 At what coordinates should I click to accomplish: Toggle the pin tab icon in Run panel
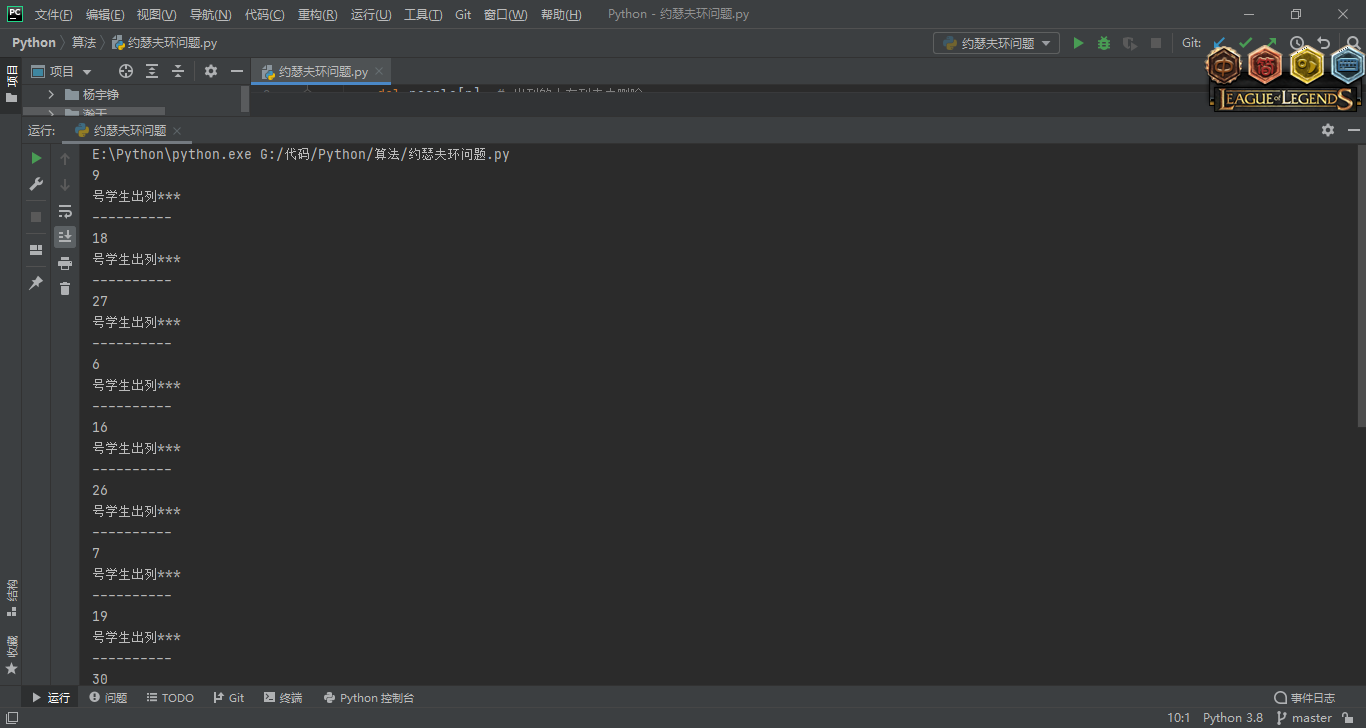pos(36,283)
